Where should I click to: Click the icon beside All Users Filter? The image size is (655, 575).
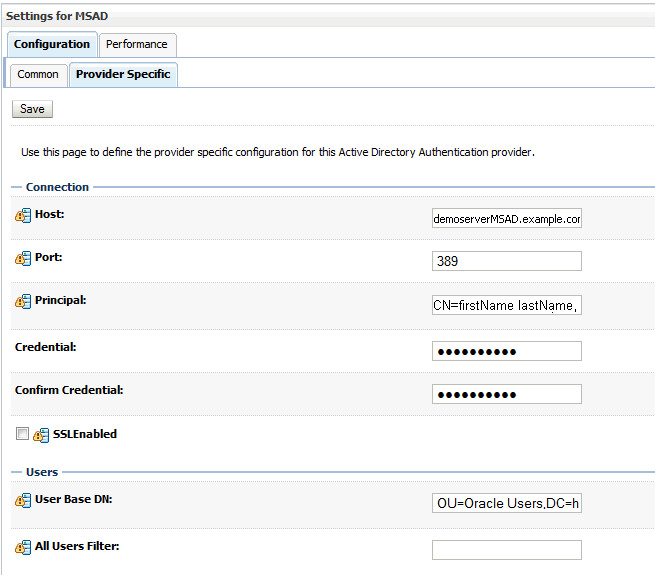point(23,548)
